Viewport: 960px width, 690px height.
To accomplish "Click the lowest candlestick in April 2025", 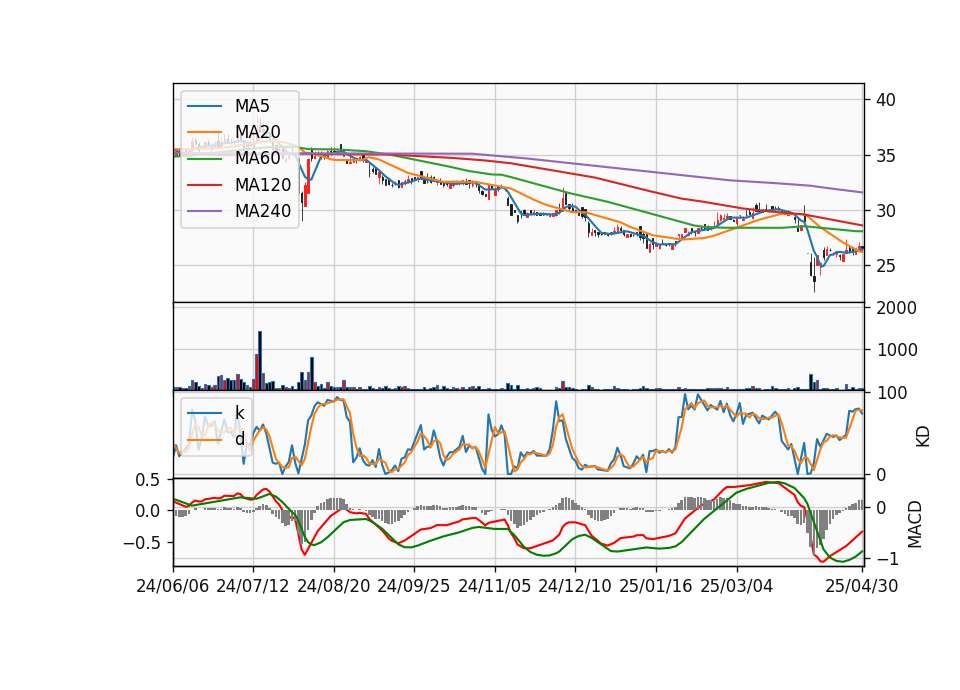I will [814, 279].
